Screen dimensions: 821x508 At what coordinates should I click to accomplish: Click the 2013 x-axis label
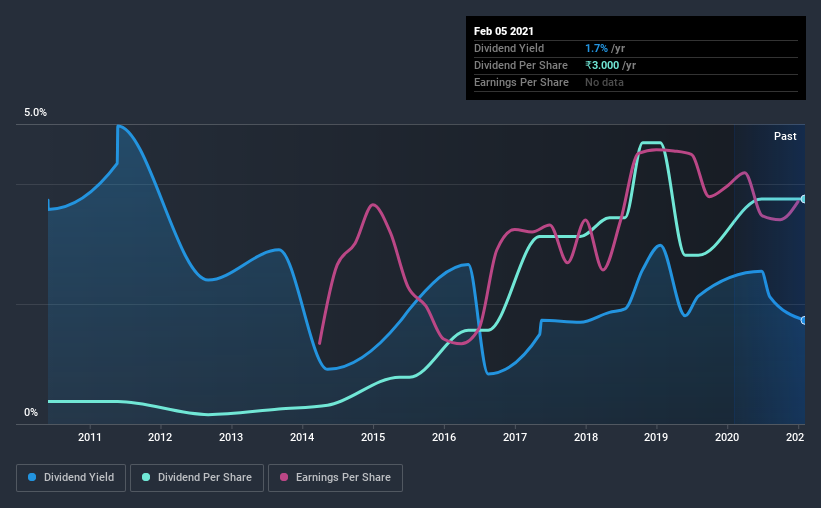[231, 437]
